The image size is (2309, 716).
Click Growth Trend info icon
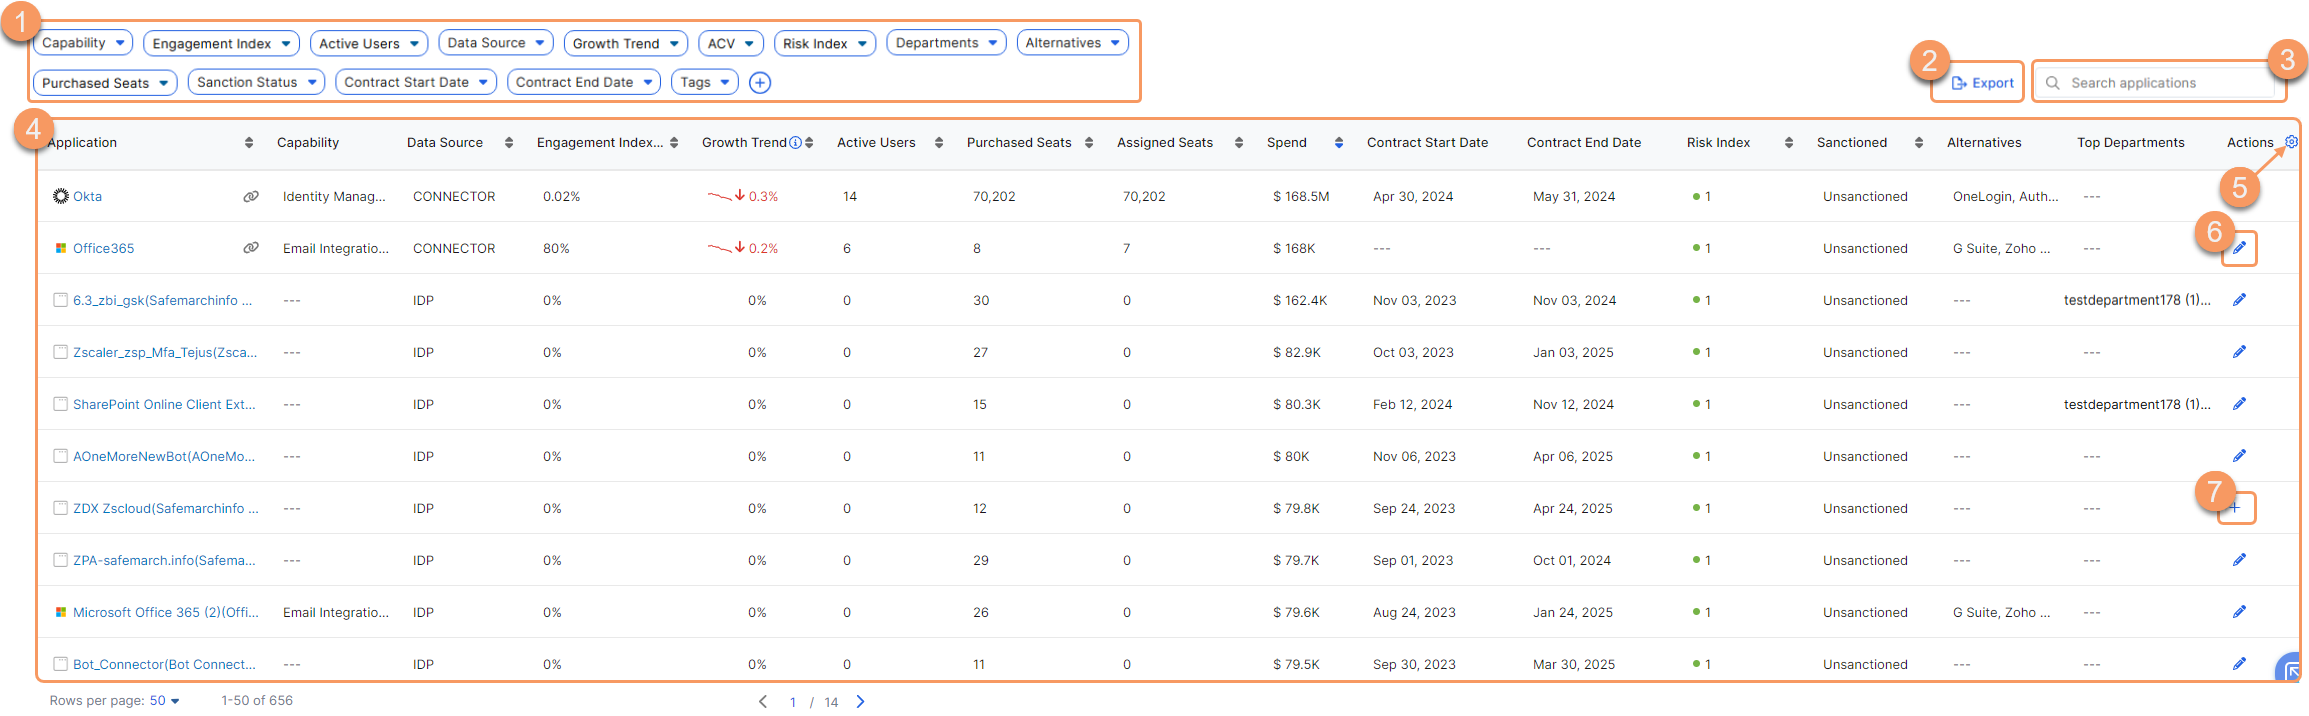pyautogui.click(x=795, y=143)
